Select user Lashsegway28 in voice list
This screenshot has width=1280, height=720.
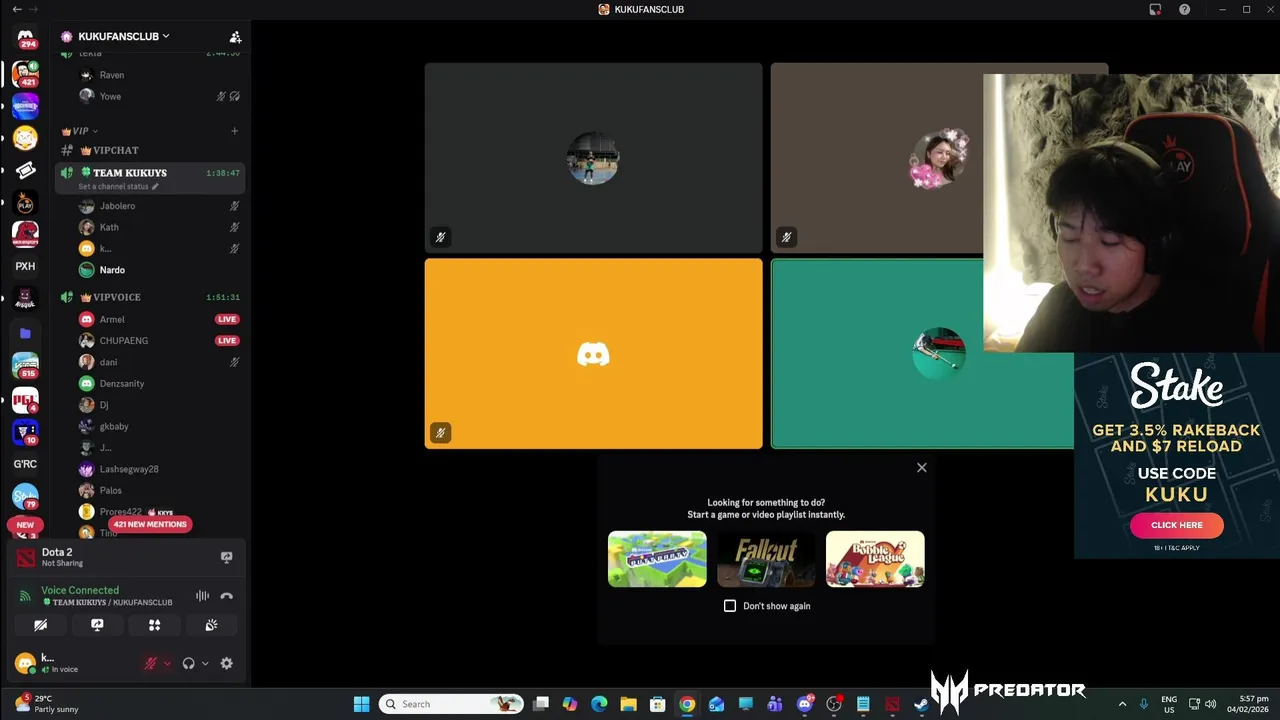(x=160, y=469)
